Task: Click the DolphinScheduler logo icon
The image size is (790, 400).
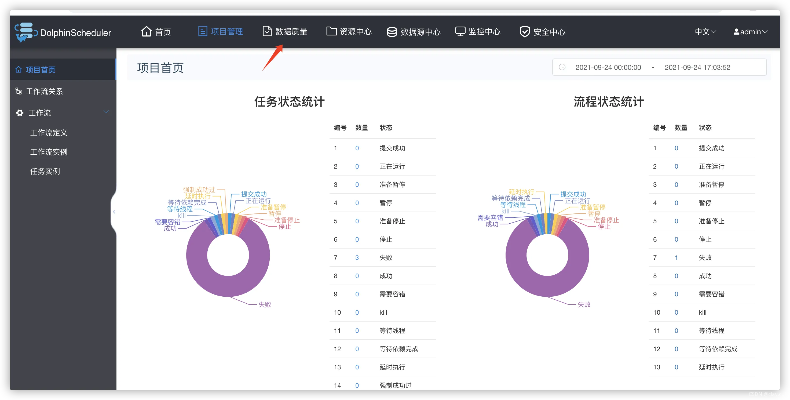Action: coord(24,32)
